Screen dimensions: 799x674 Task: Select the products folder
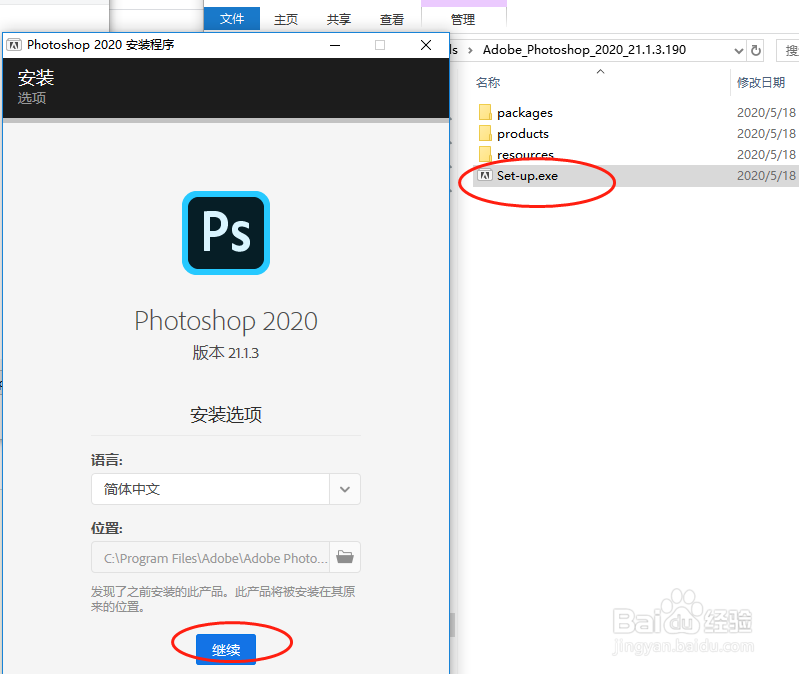click(523, 133)
